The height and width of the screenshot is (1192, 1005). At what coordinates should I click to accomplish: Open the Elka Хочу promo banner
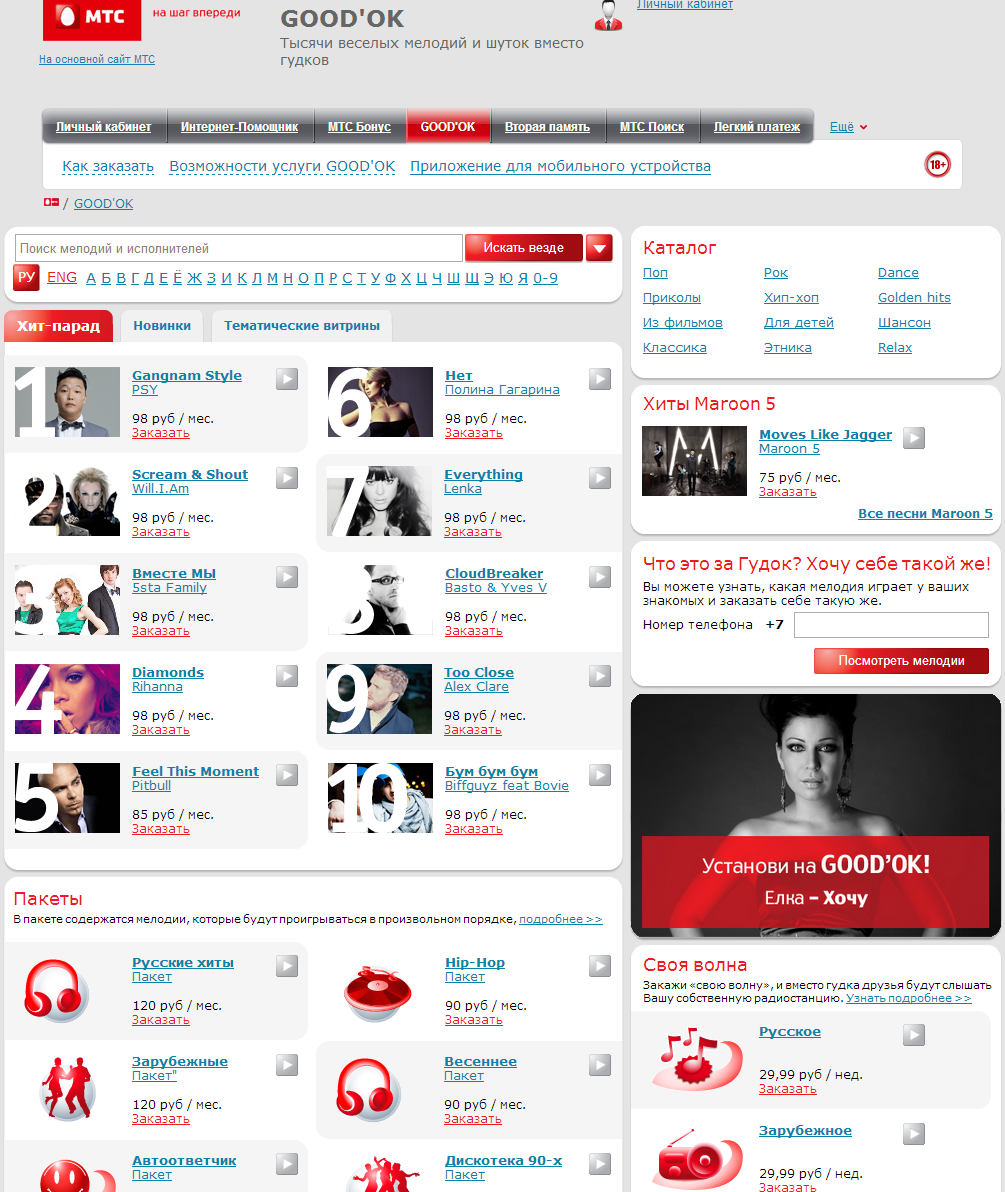point(815,815)
